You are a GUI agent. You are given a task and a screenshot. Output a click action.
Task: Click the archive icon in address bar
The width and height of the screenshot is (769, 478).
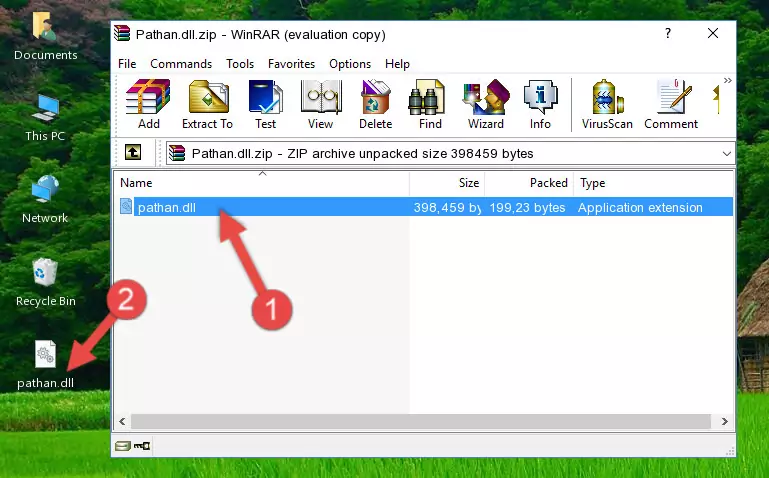(x=177, y=153)
